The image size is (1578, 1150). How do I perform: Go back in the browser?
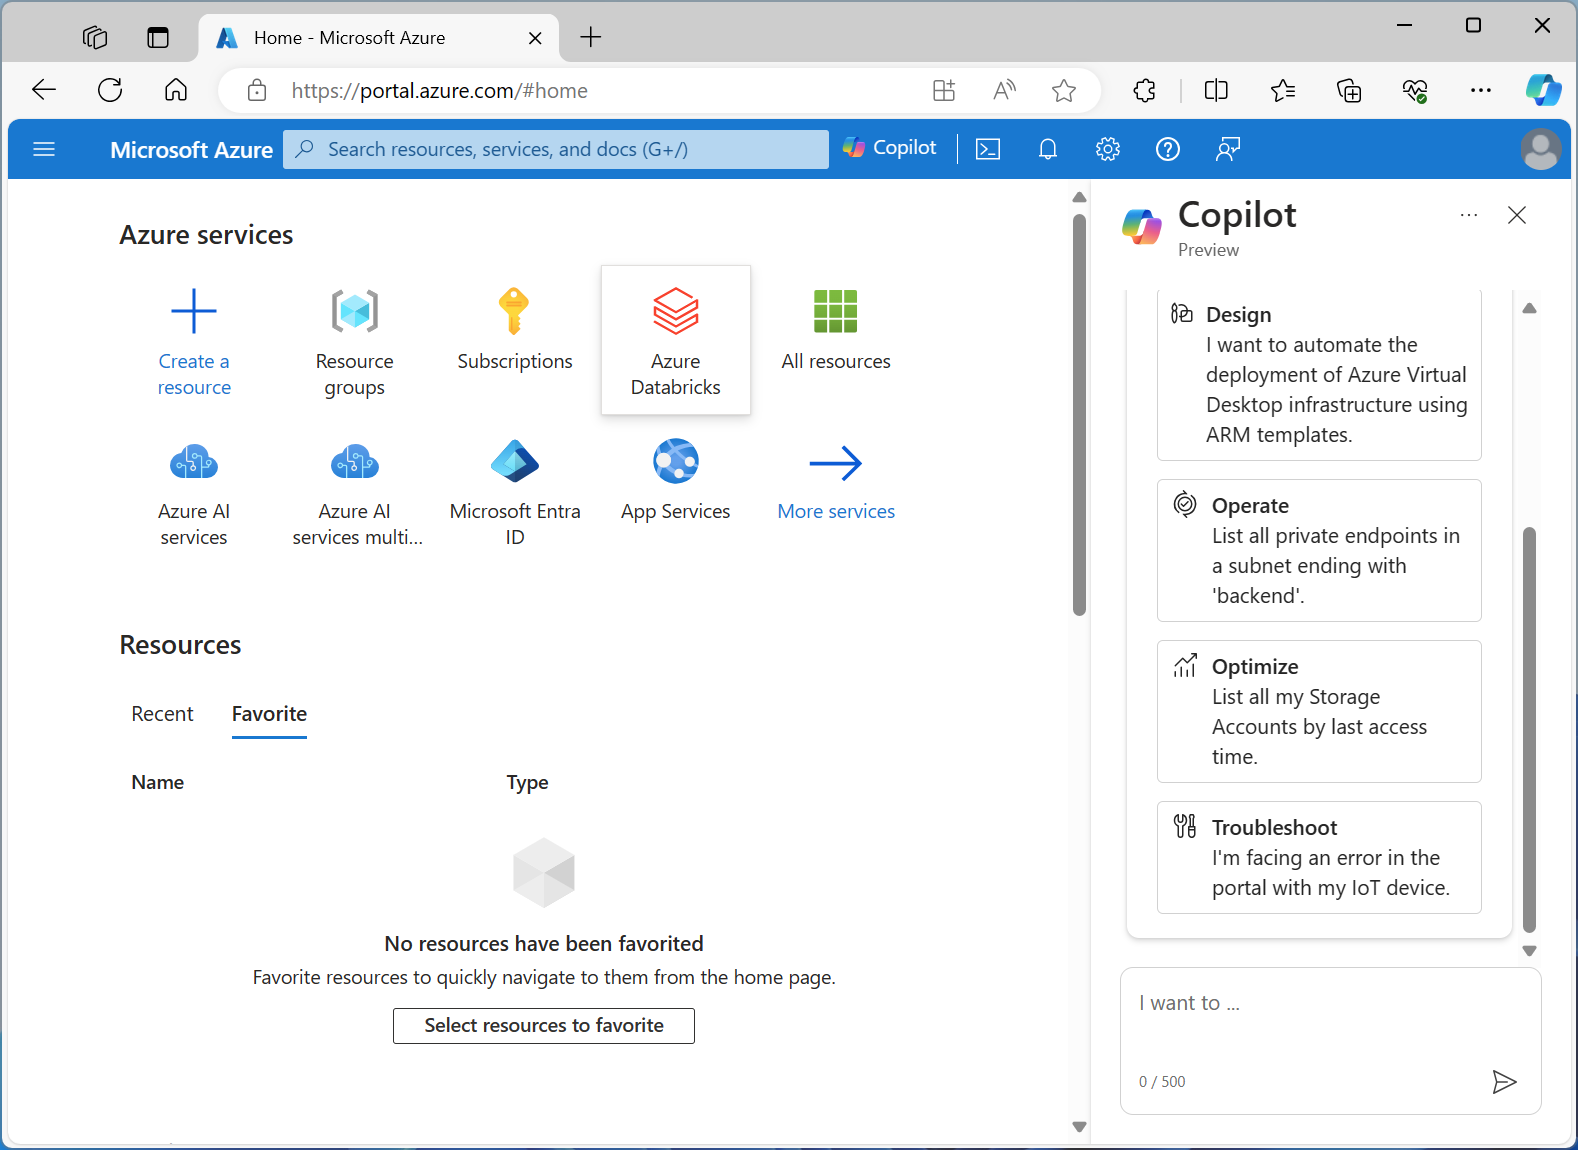pyautogui.click(x=44, y=90)
